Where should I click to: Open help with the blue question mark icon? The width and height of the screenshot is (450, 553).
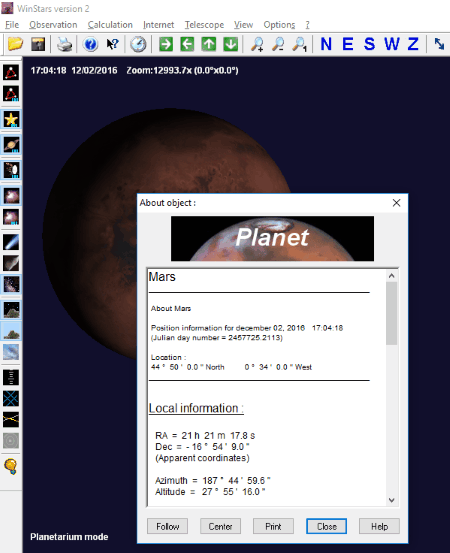[91, 44]
